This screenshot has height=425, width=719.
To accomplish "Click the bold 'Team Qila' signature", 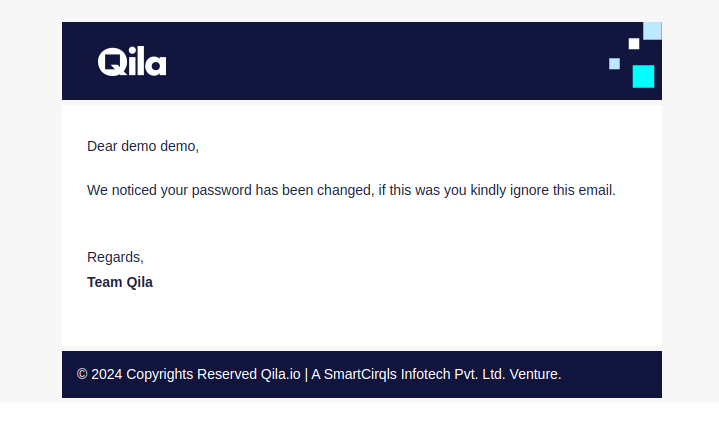I will (x=120, y=282).
